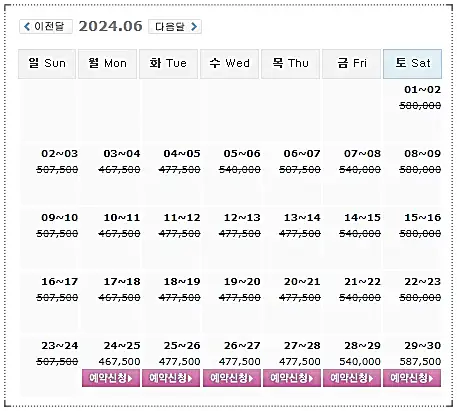
Task: Request reservation for 26~27 date
Action: [x=232, y=378]
